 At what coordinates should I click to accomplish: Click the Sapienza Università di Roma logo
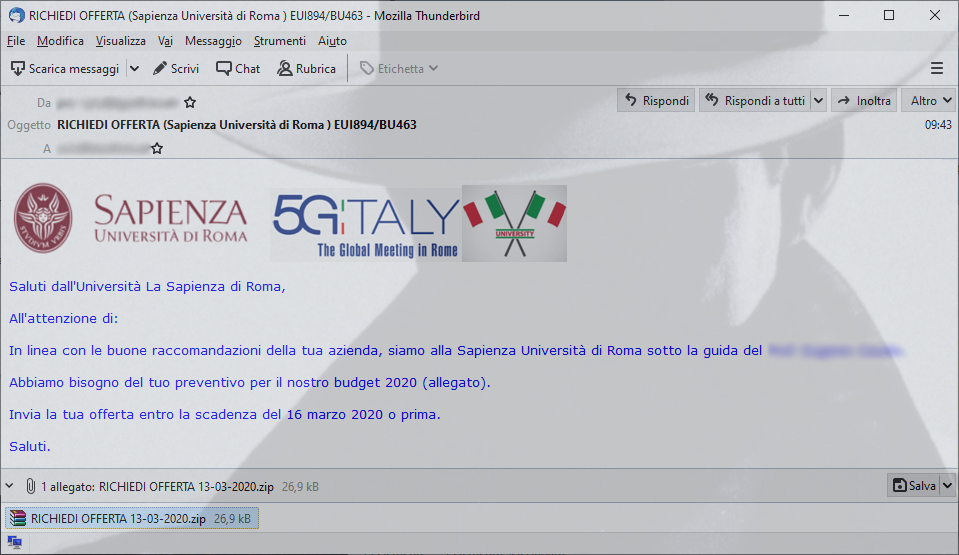click(x=130, y=218)
